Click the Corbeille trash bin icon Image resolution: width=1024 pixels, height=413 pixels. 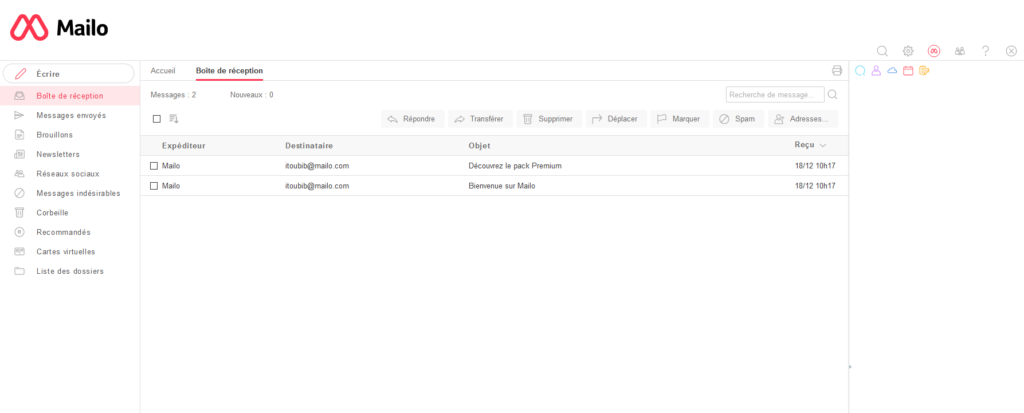[20, 212]
